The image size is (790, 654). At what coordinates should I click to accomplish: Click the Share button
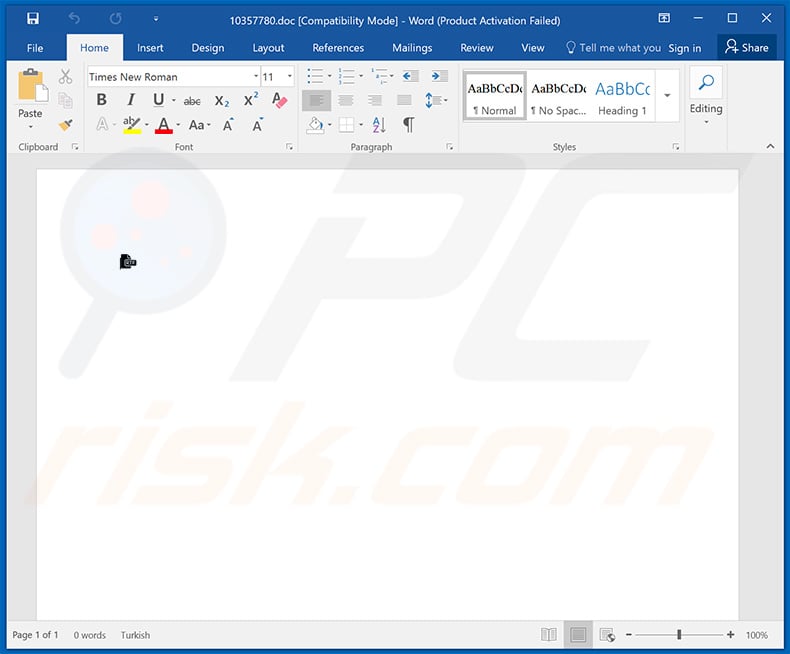click(747, 48)
